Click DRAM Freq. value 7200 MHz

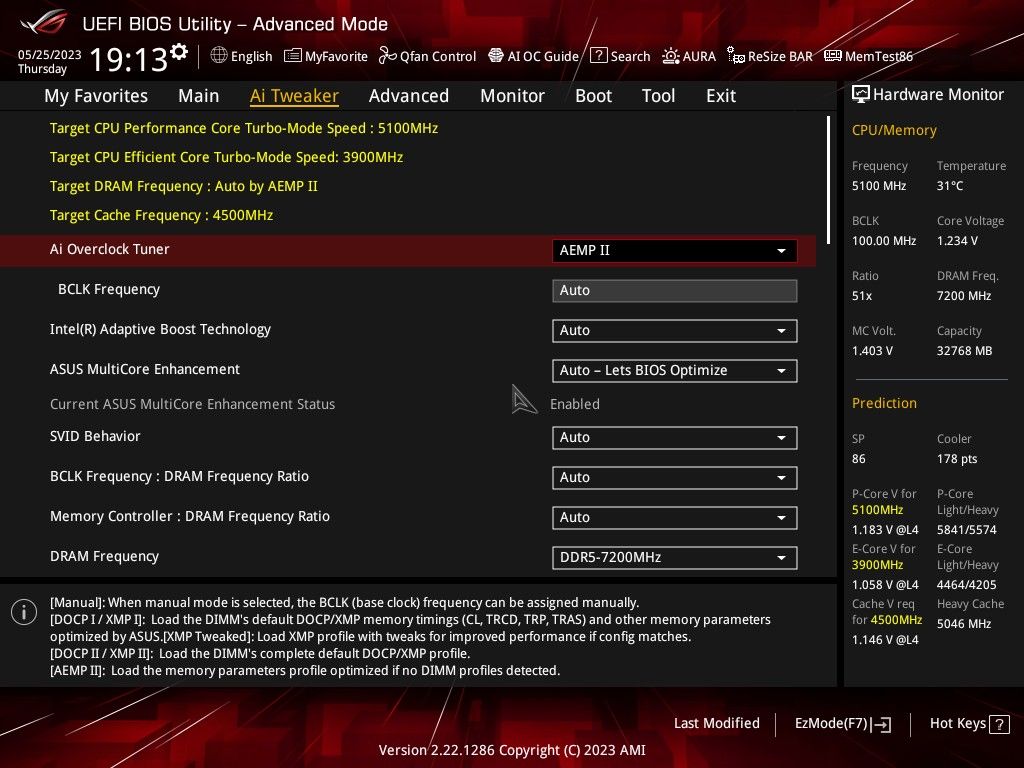click(964, 296)
